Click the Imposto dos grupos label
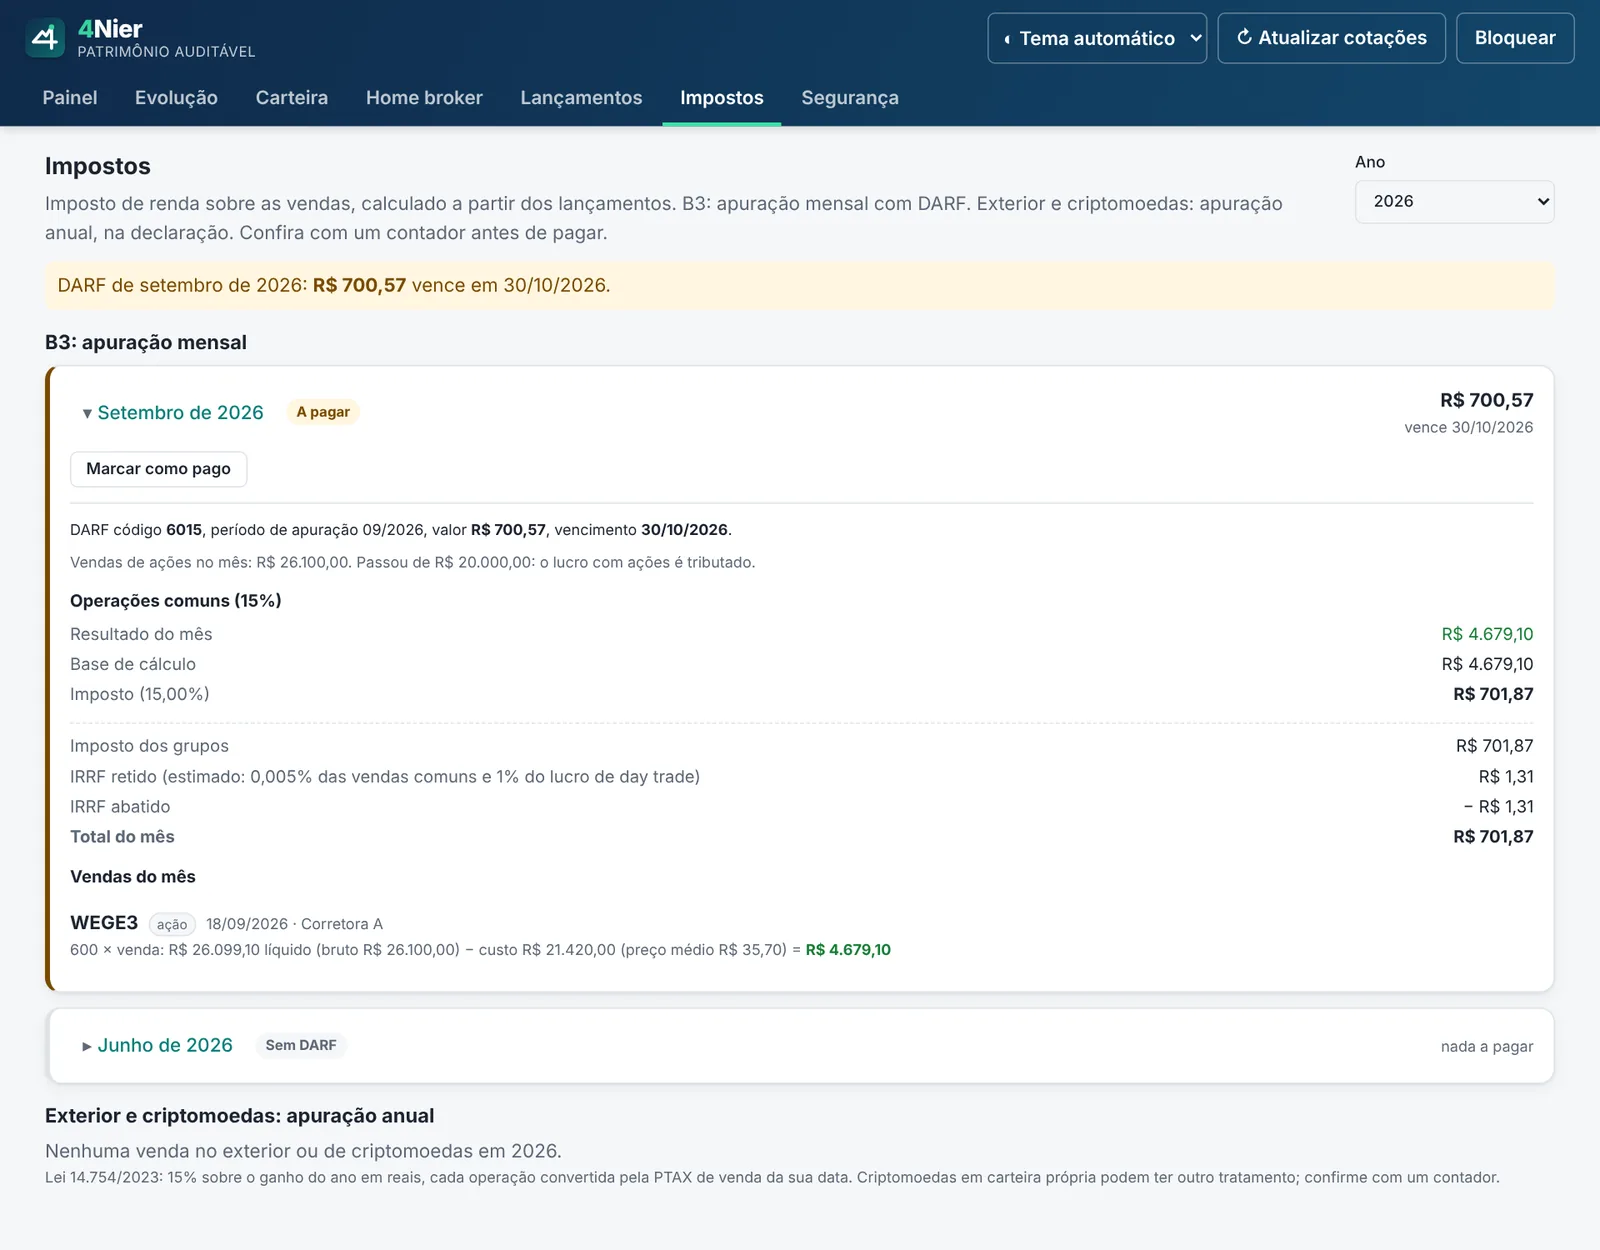This screenshot has height=1250, width=1600. click(x=149, y=746)
